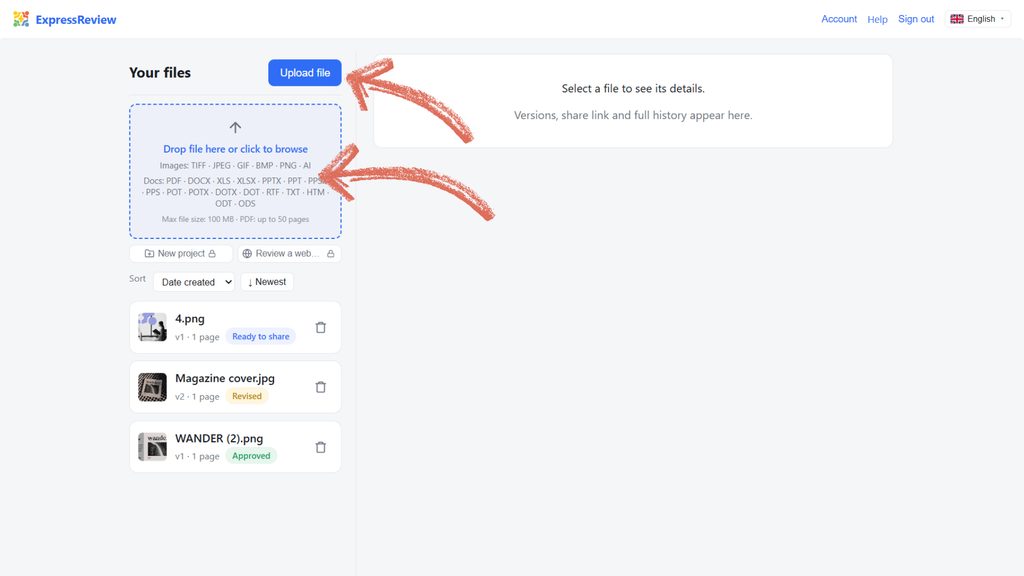Create a New project

tap(181, 253)
